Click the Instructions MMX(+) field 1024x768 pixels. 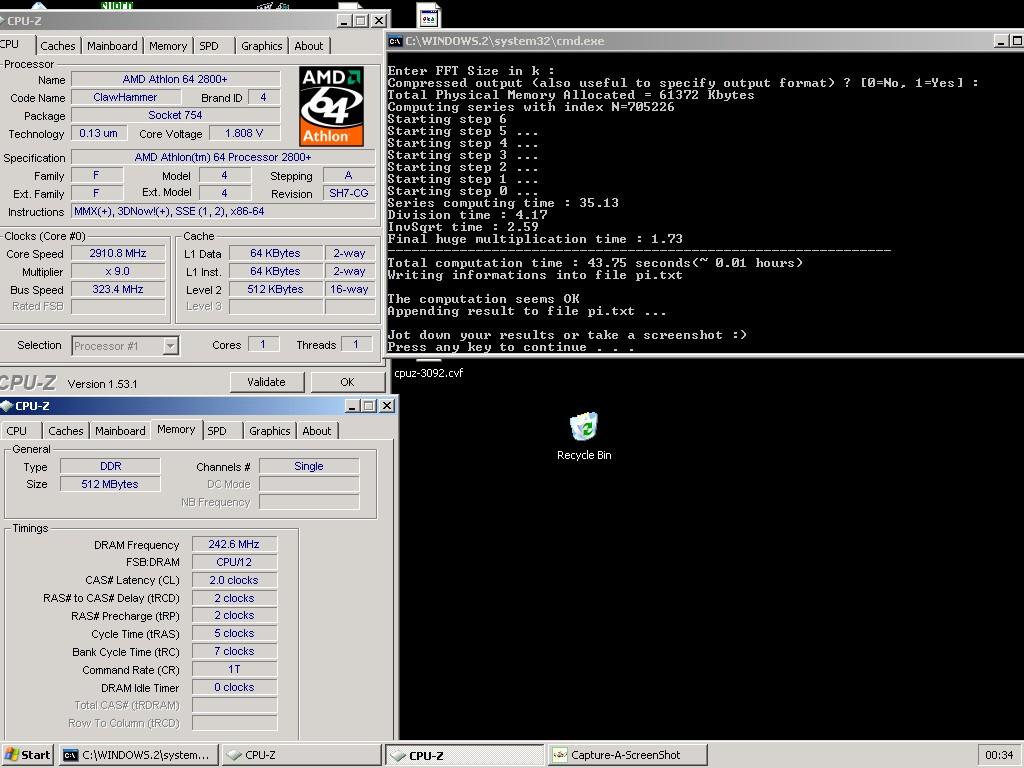coord(223,212)
